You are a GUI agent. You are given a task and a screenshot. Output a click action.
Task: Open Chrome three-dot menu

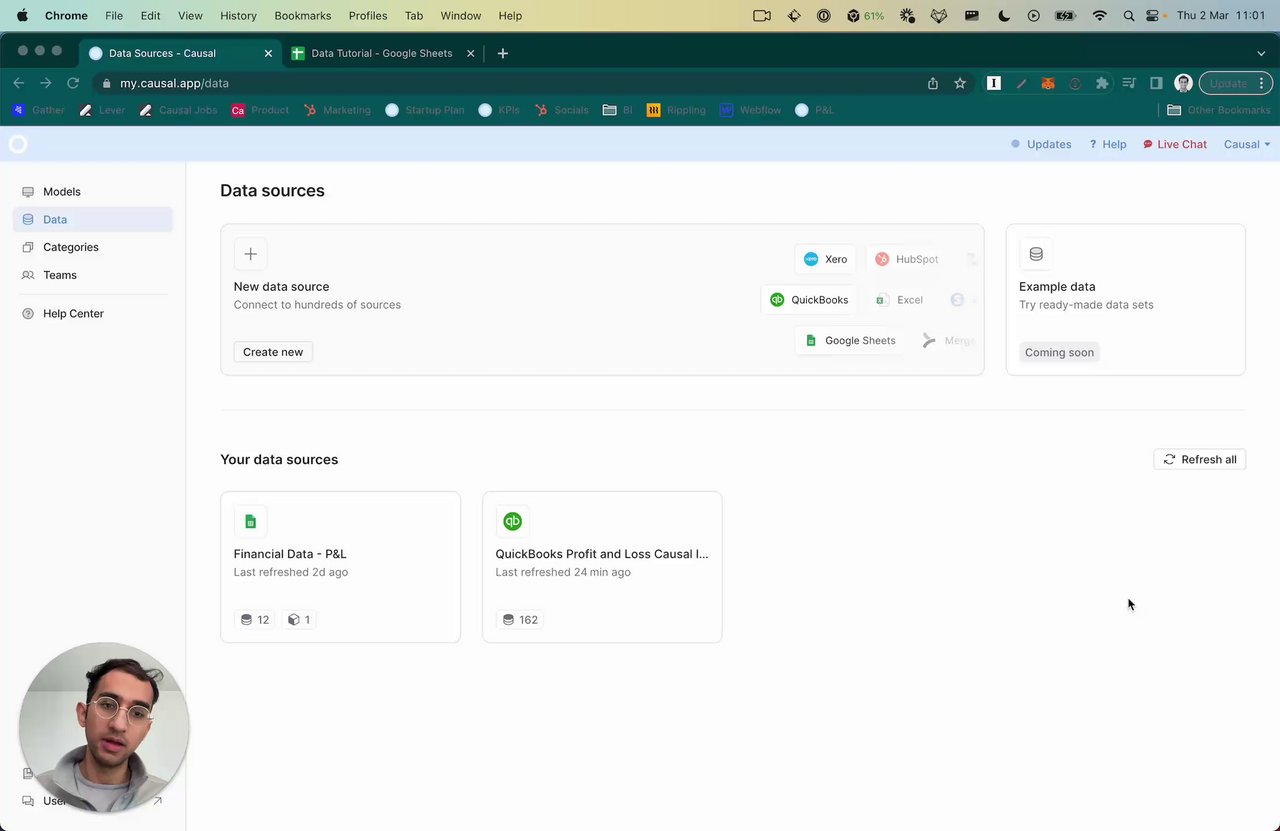(1262, 84)
